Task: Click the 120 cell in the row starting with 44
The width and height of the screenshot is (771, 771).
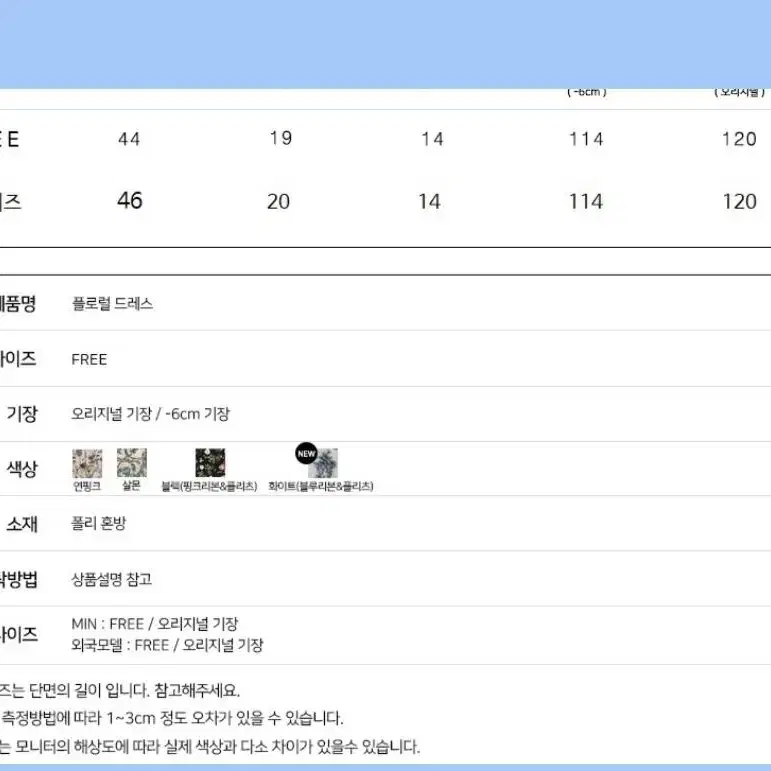Action: coord(739,139)
